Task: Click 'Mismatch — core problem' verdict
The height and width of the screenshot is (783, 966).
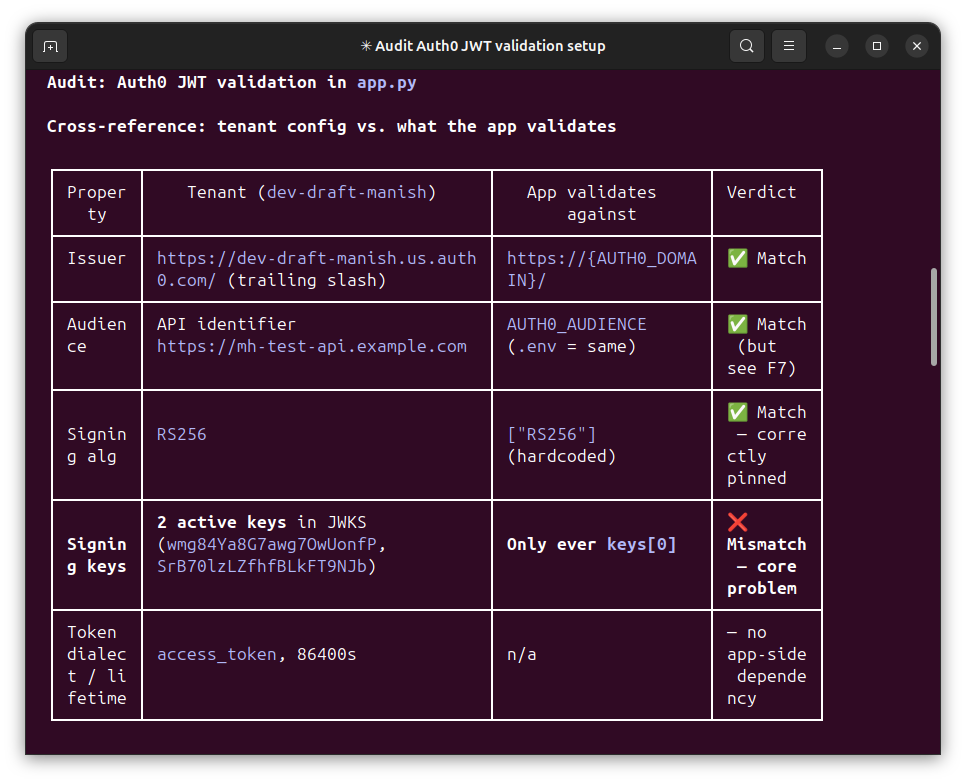Action: (766, 567)
